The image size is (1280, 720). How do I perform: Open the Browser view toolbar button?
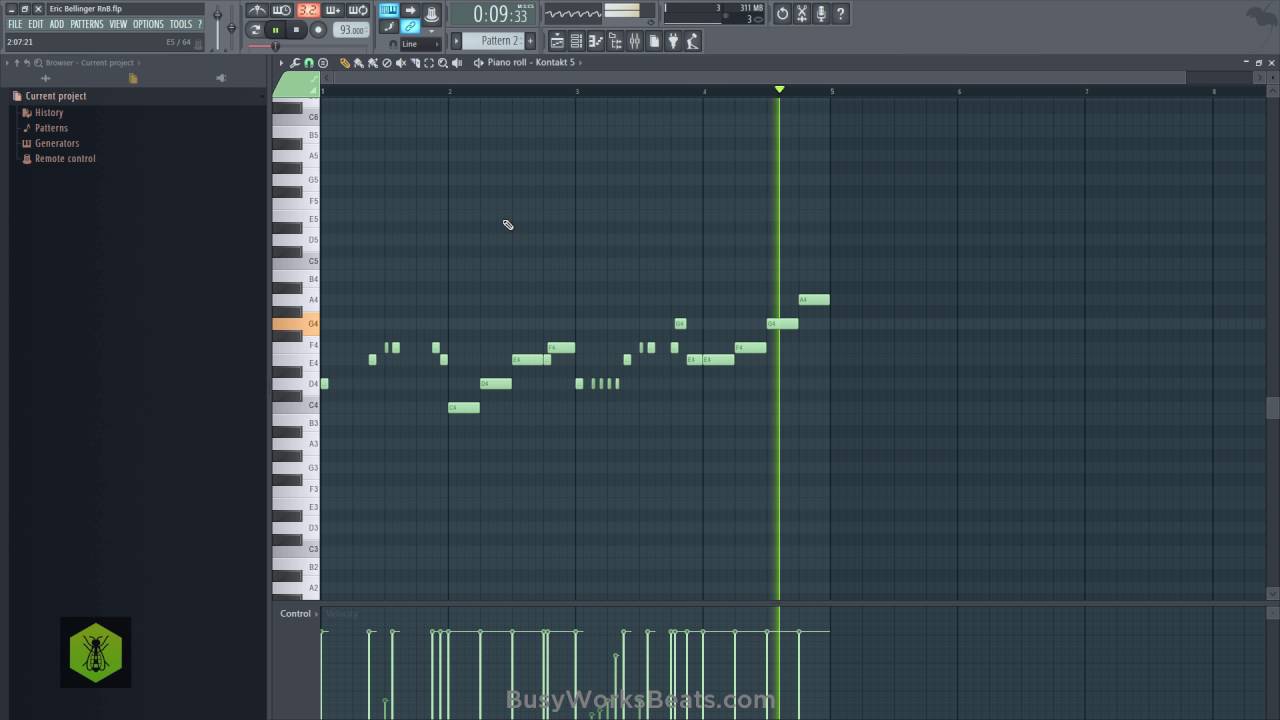[x=615, y=41]
